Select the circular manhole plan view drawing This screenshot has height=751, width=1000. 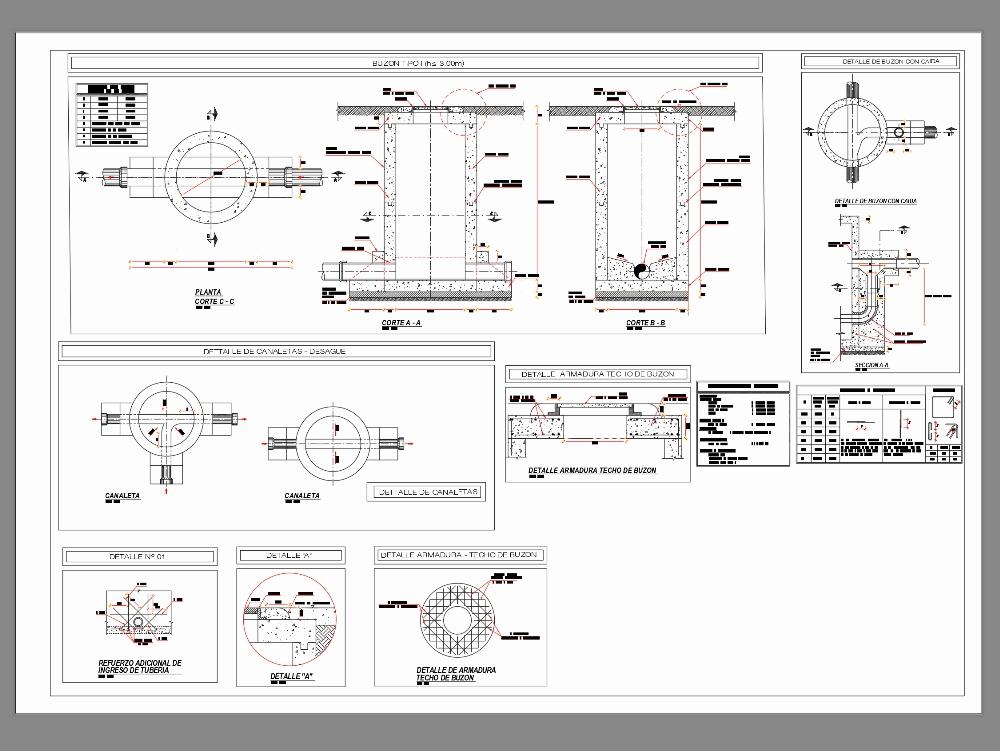tap(211, 178)
